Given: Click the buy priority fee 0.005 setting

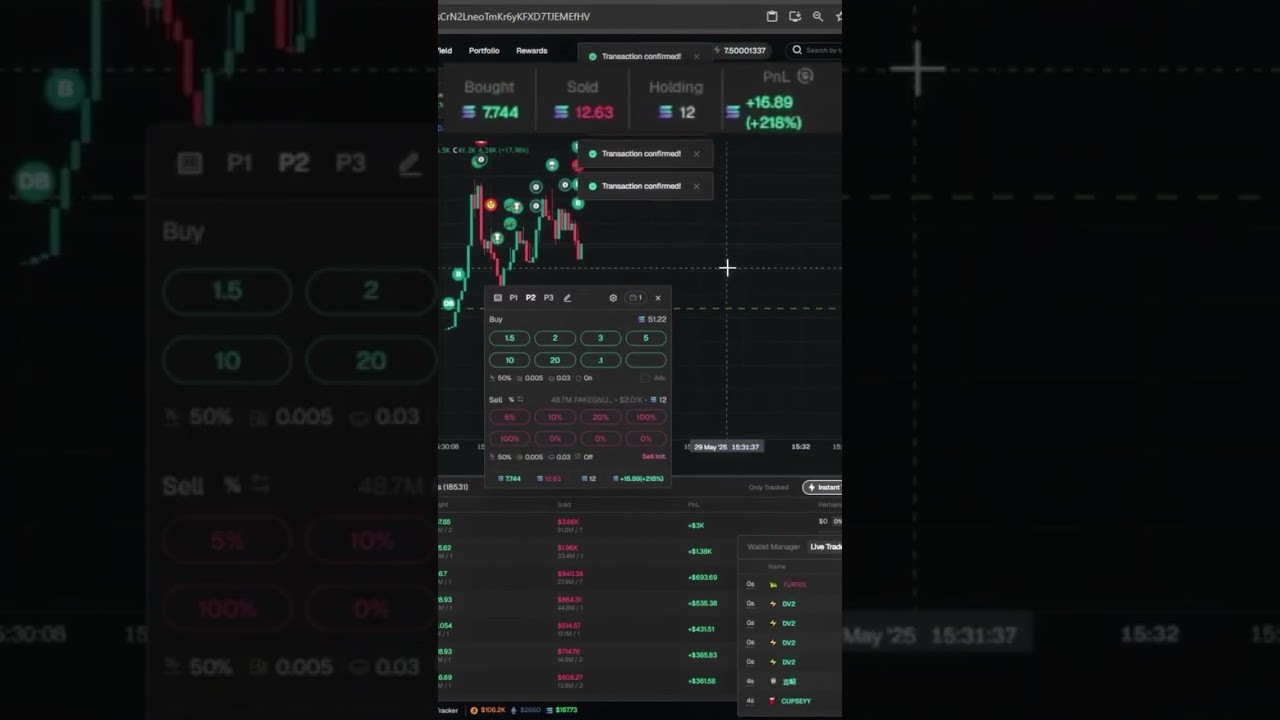Looking at the screenshot, I should [x=531, y=378].
